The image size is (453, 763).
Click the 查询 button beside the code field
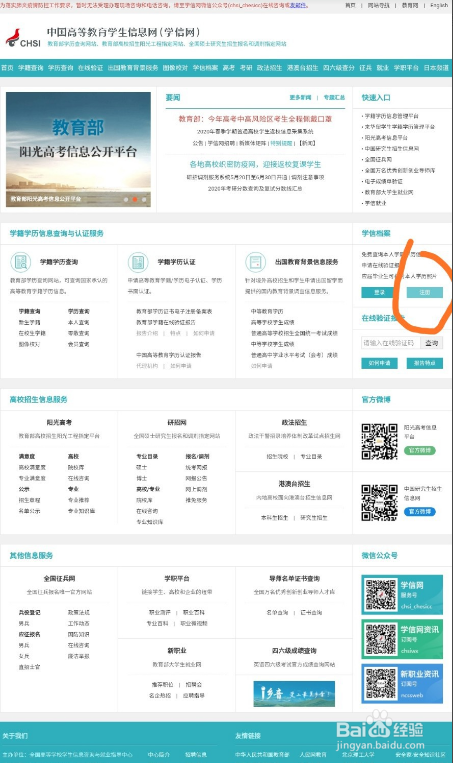[x=431, y=343]
